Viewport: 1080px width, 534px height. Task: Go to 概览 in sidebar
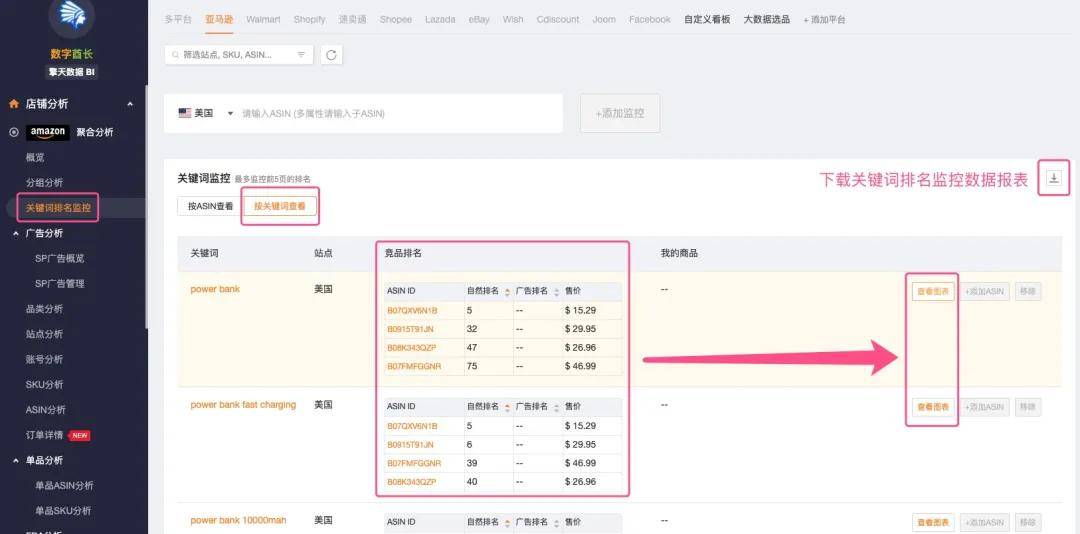point(35,158)
